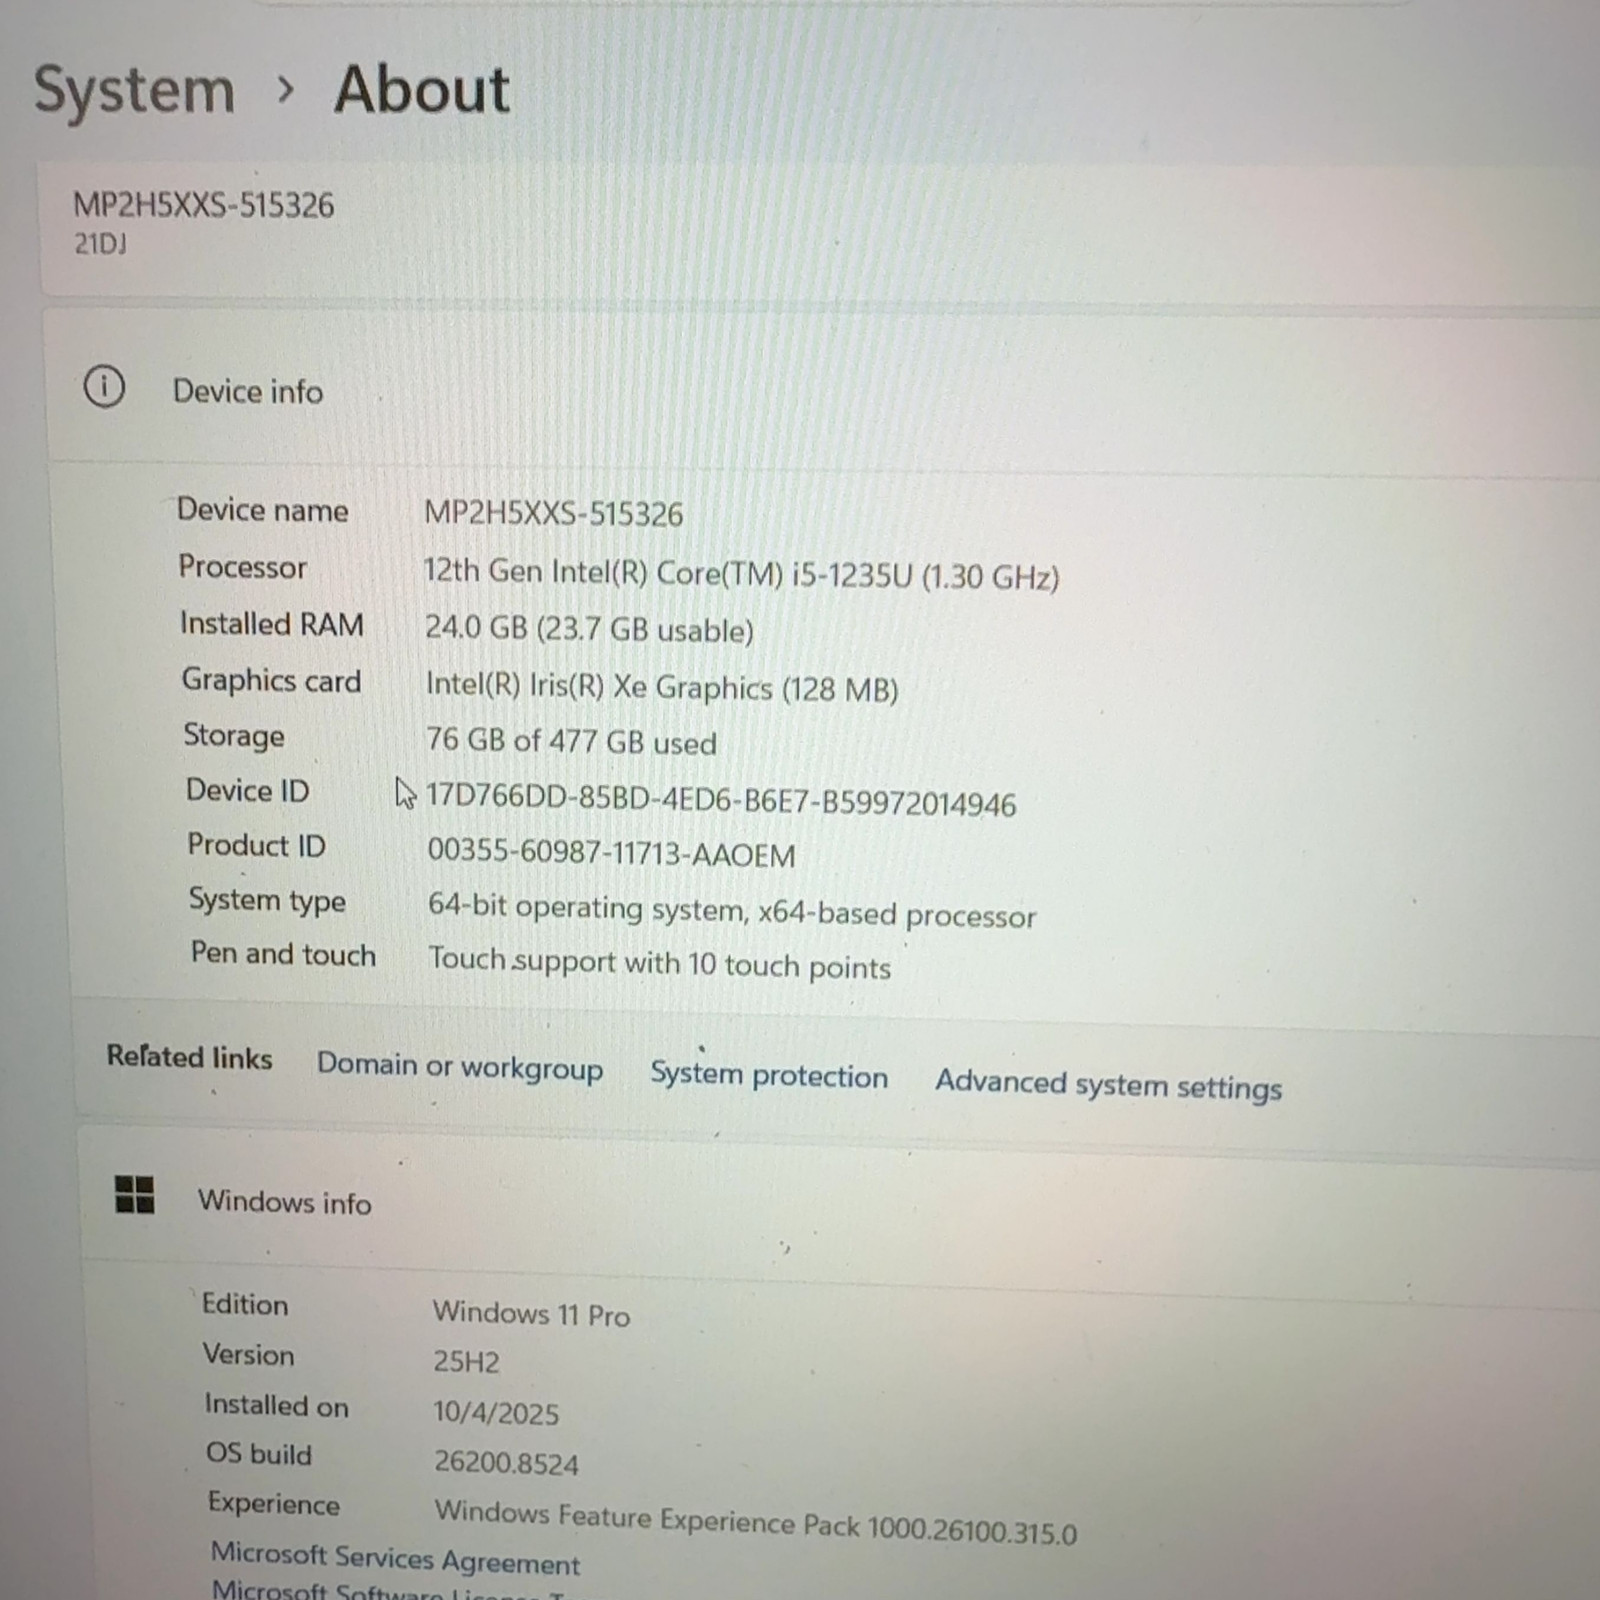1600x1600 pixels.
Task: Click the About page heading
Action: point(422,90)
